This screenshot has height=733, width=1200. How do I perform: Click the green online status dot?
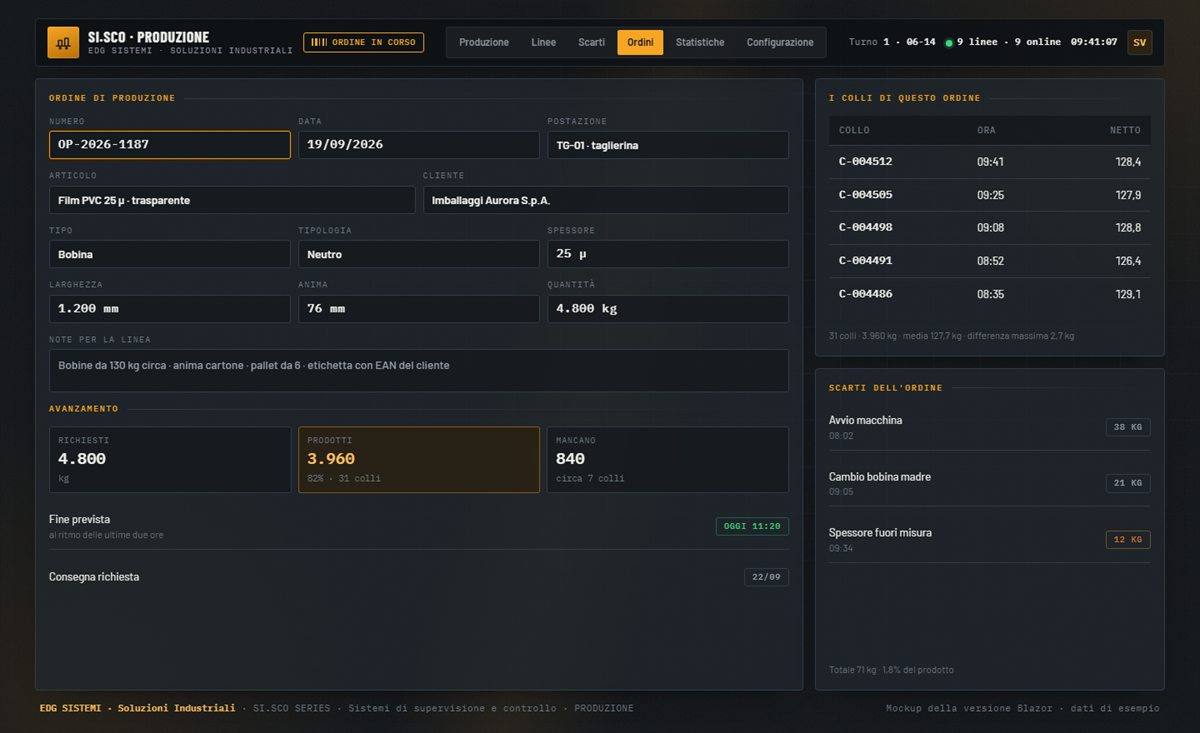pyautogui.click(x=949, y=43)
